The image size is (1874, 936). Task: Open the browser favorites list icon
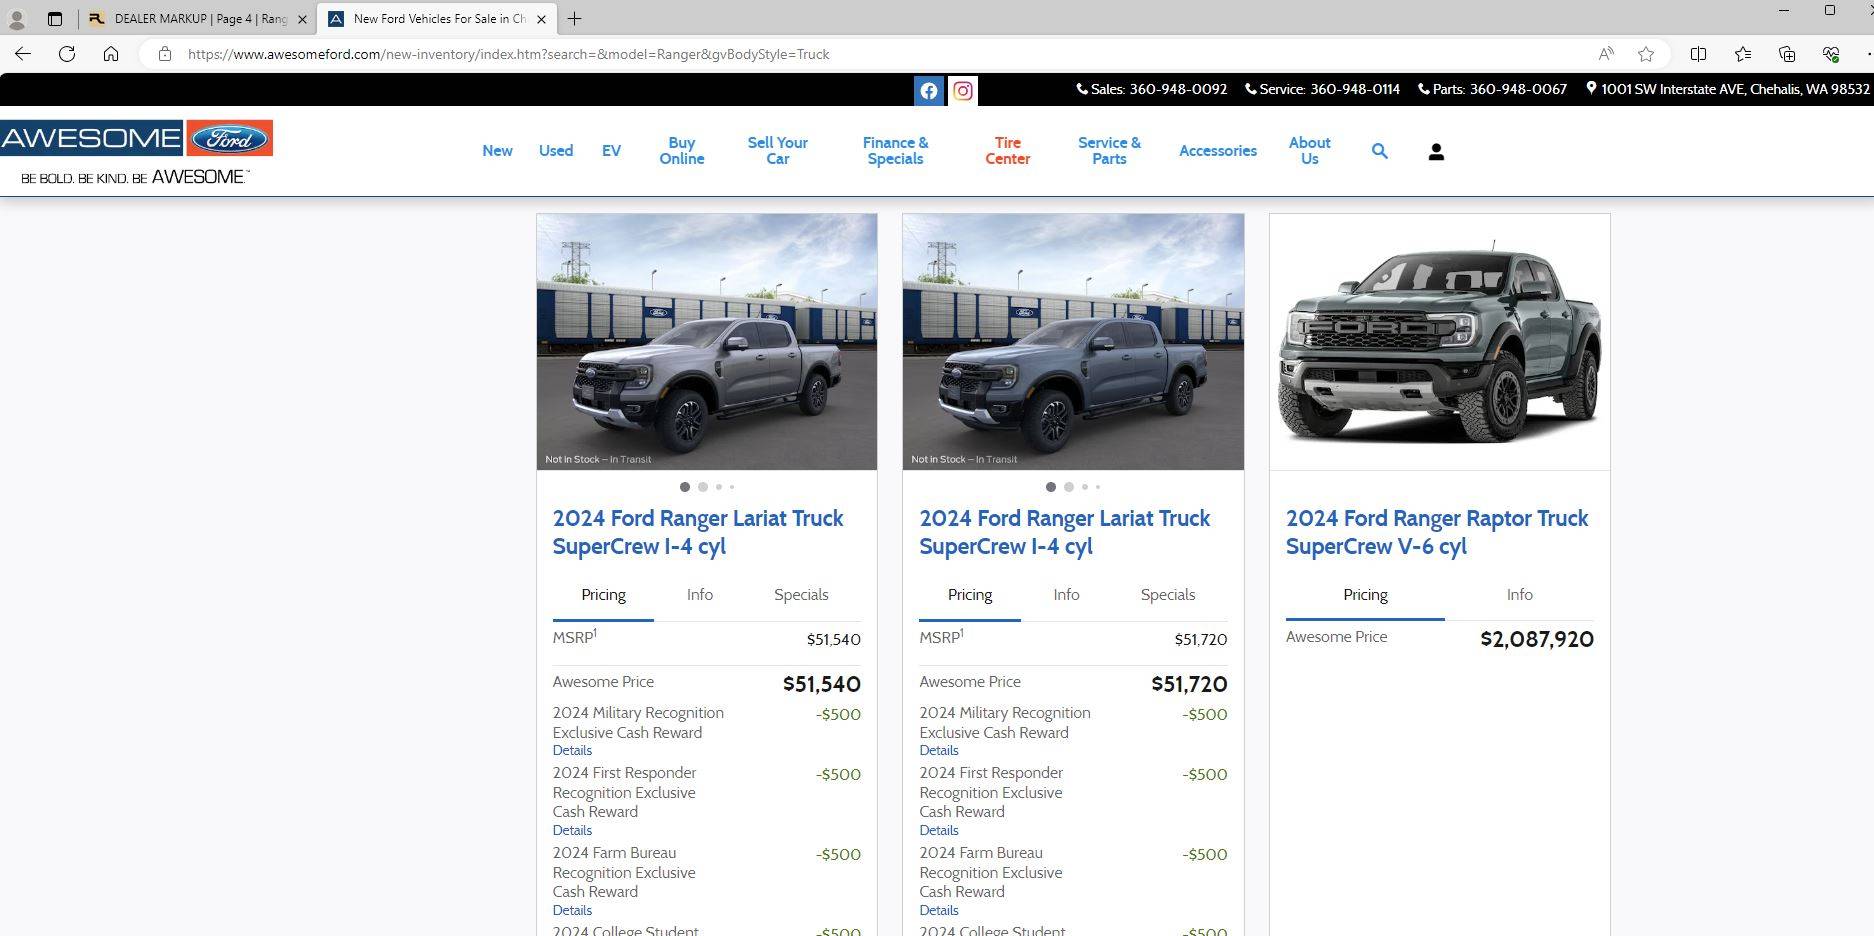pos(1743,54)
